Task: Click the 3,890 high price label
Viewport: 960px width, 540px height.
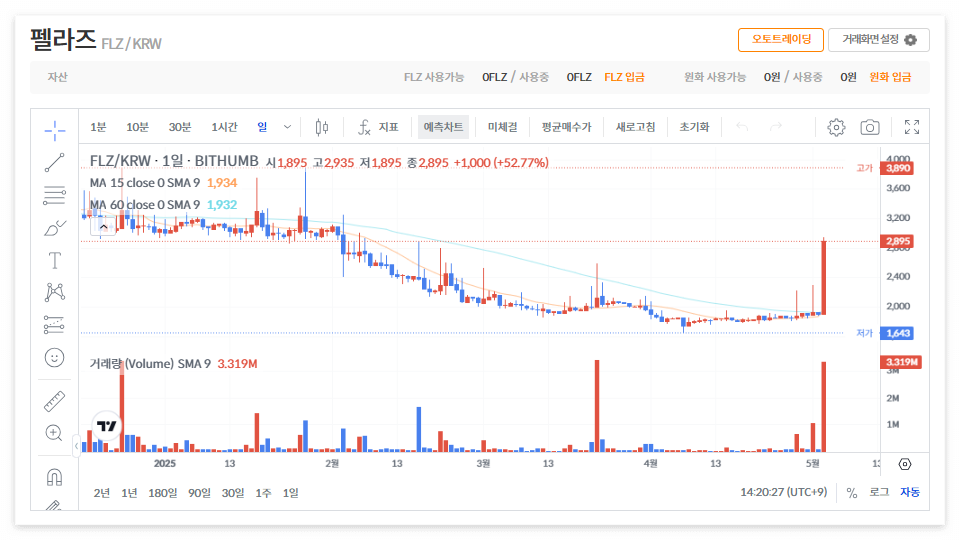Action: click(x=897, y=168)
